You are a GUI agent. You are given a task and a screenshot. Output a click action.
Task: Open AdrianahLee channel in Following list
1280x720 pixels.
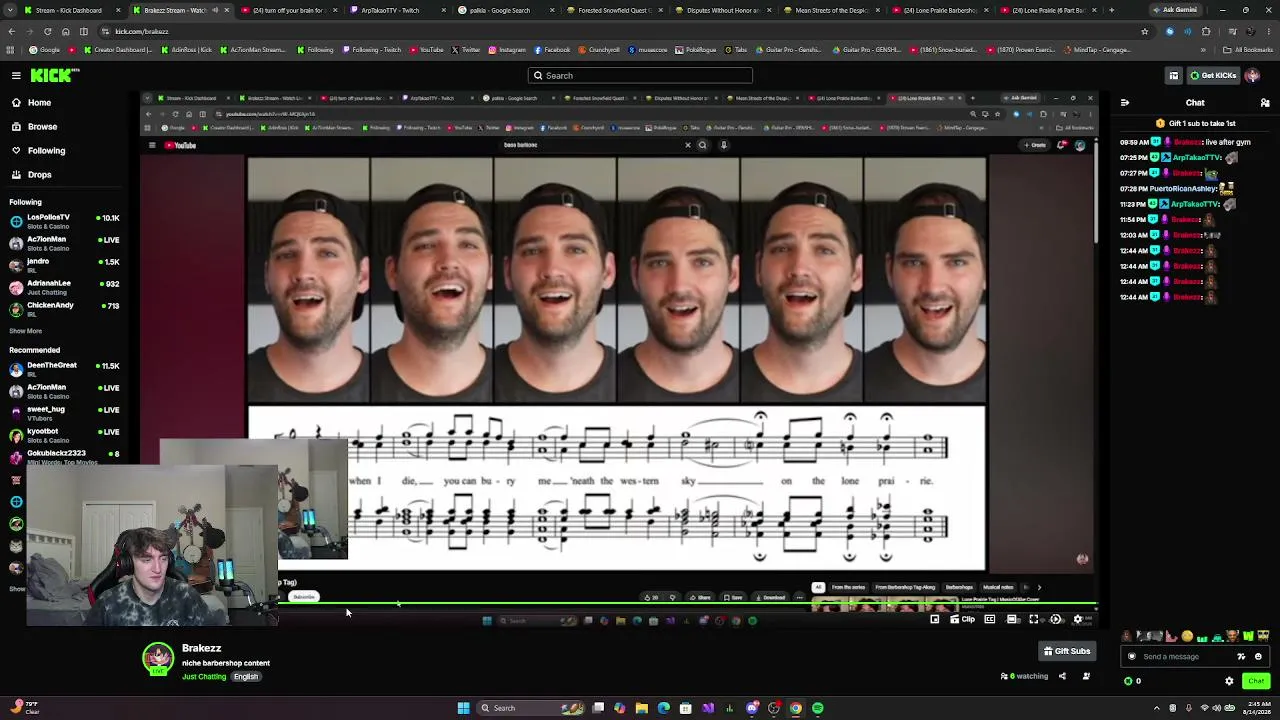coord(64,287)
